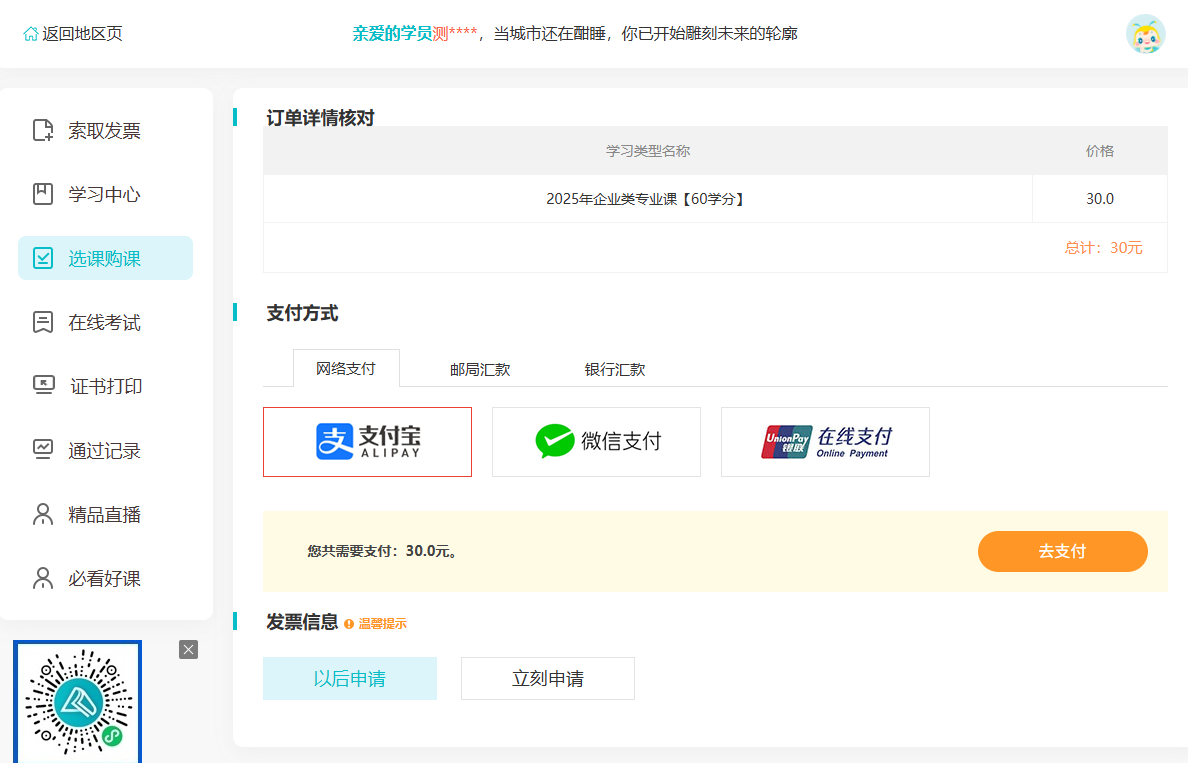
Task: Select UnionPay 在线支付 payment option
Action: [x=825, y=442]
